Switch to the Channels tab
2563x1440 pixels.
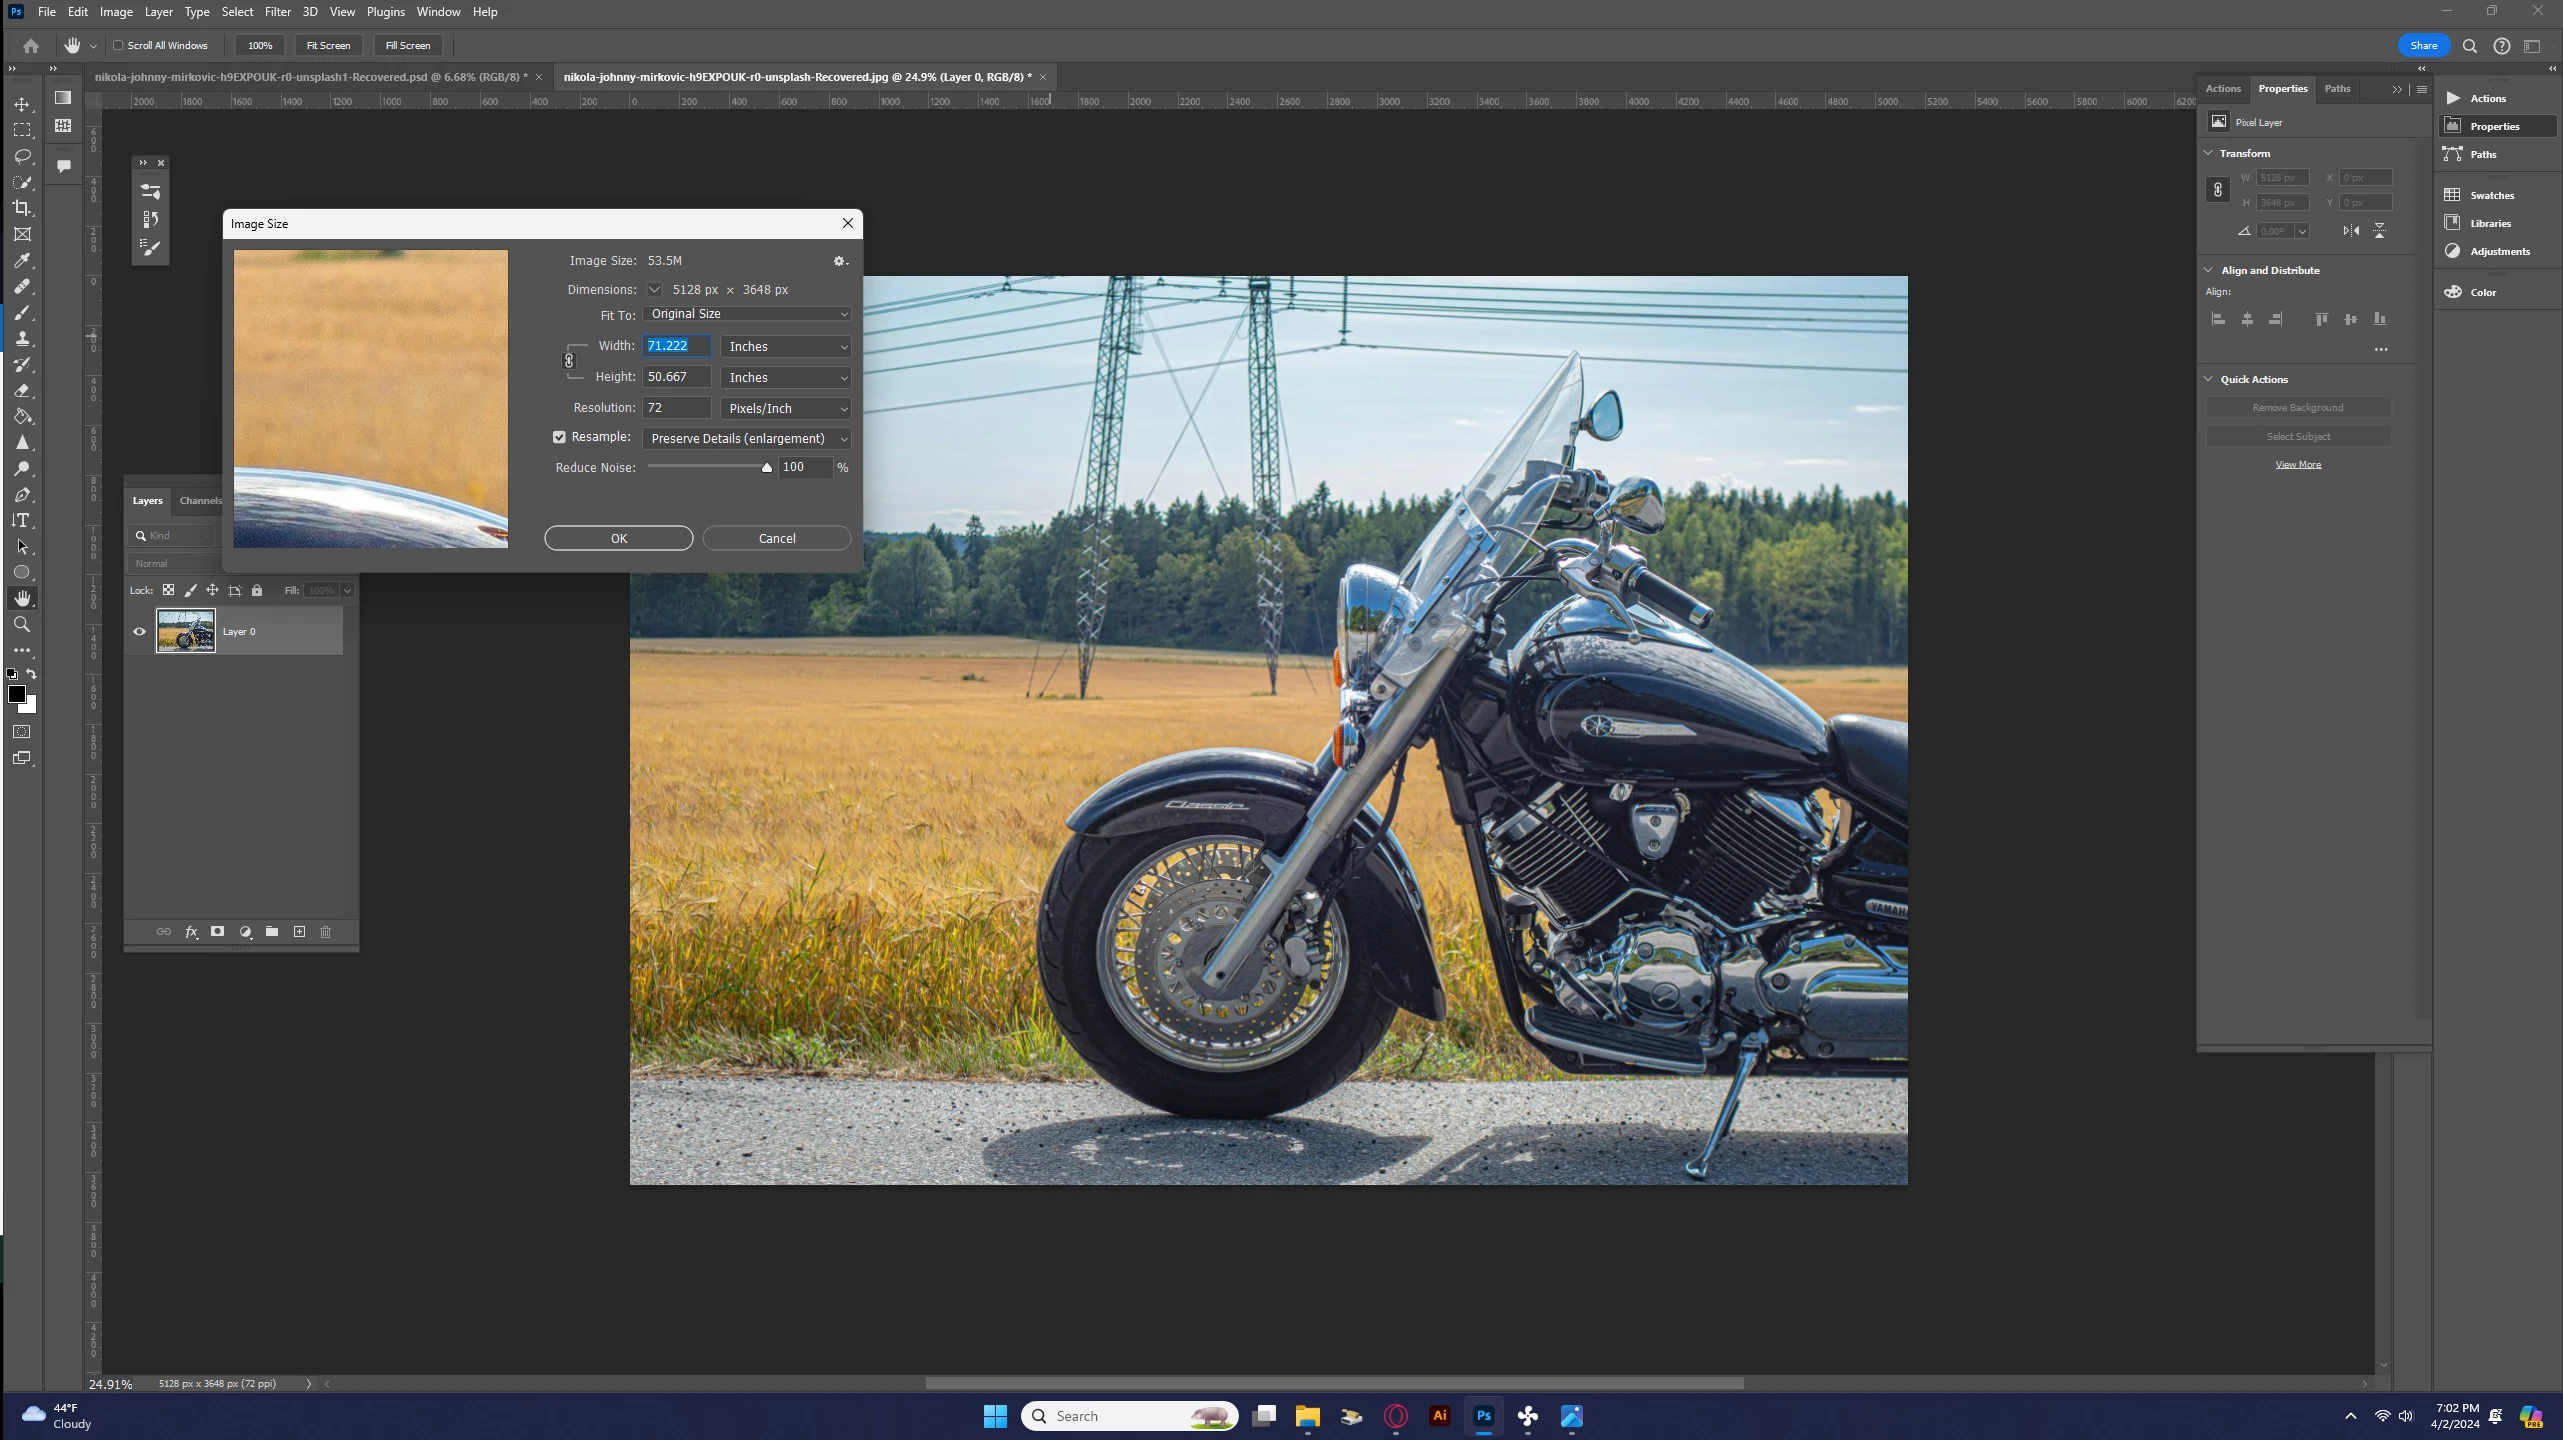click(x=200, y=500)
